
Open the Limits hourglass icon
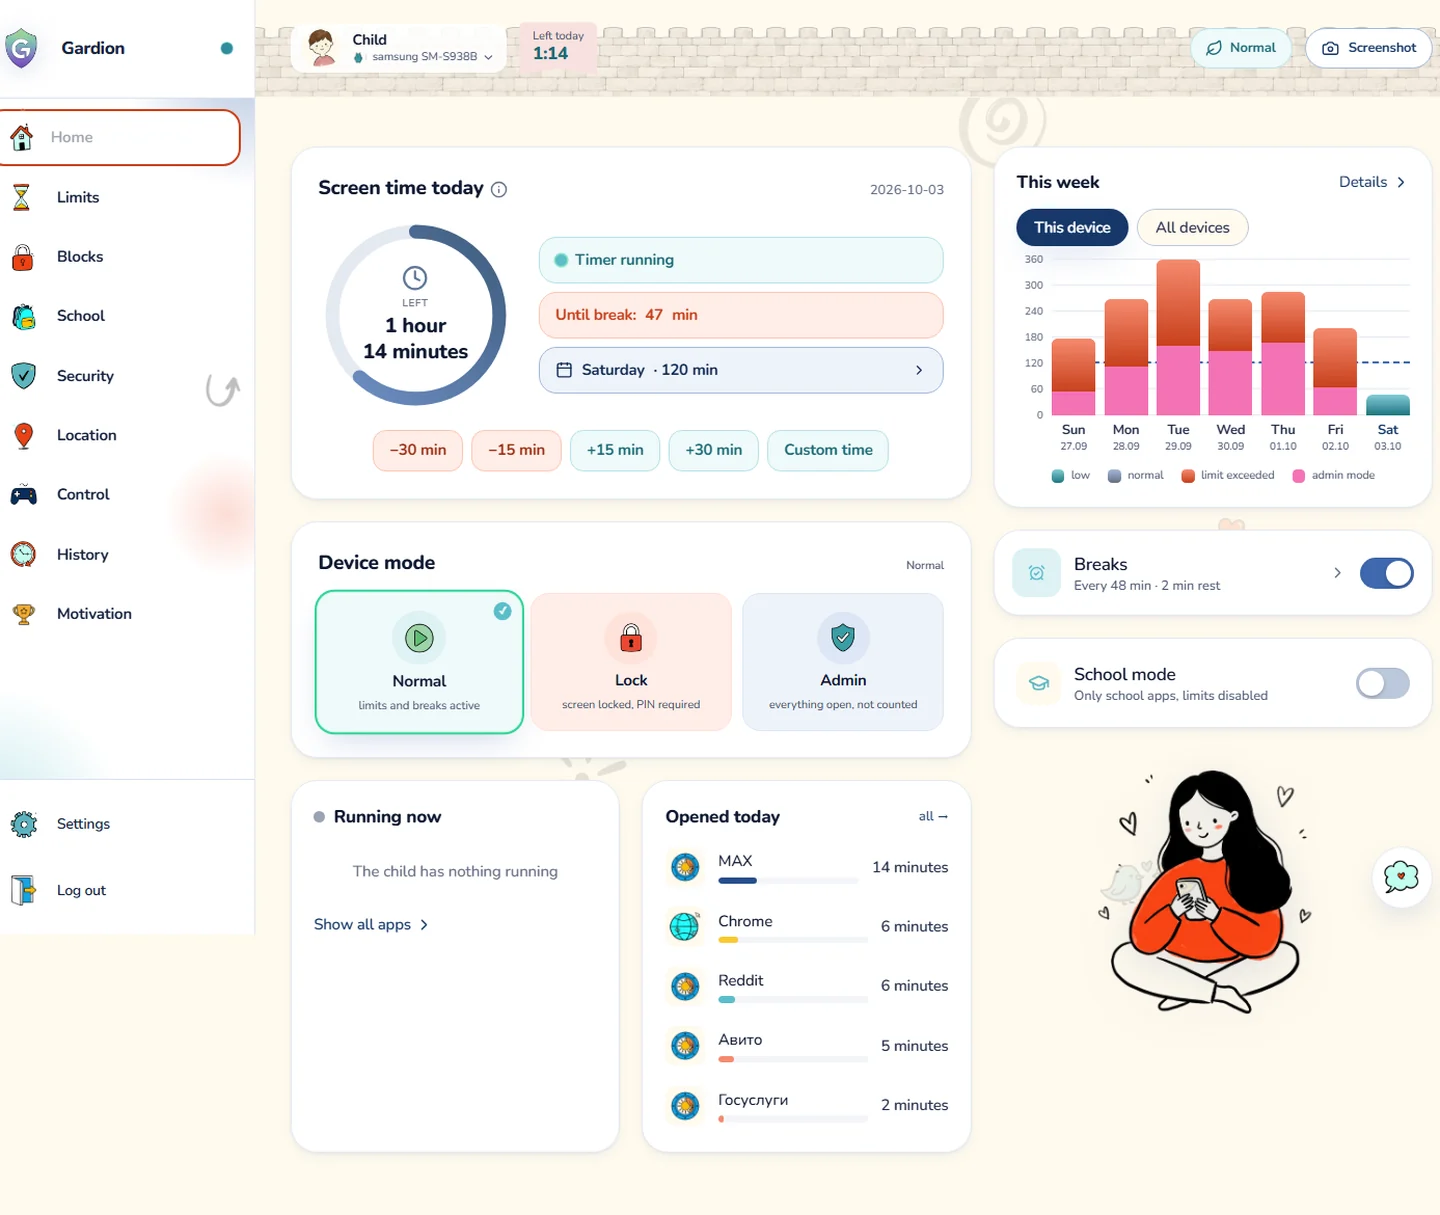21,197
